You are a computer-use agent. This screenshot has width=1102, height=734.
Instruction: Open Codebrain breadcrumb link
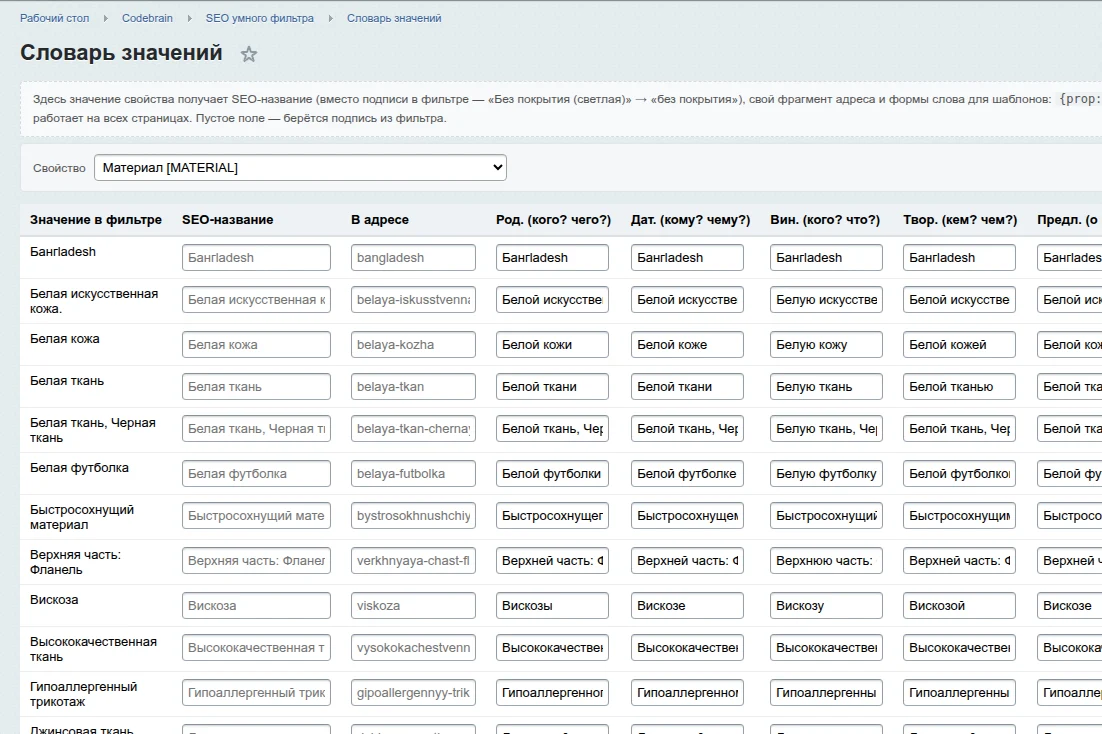[x=147, y=18]
